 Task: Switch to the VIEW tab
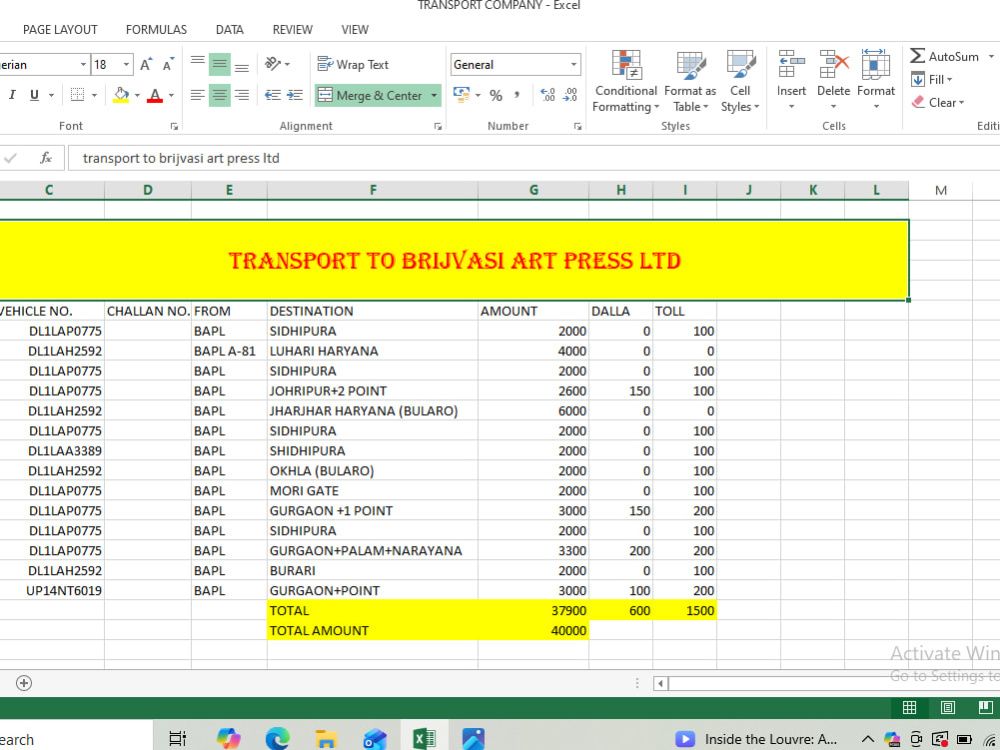355,30
